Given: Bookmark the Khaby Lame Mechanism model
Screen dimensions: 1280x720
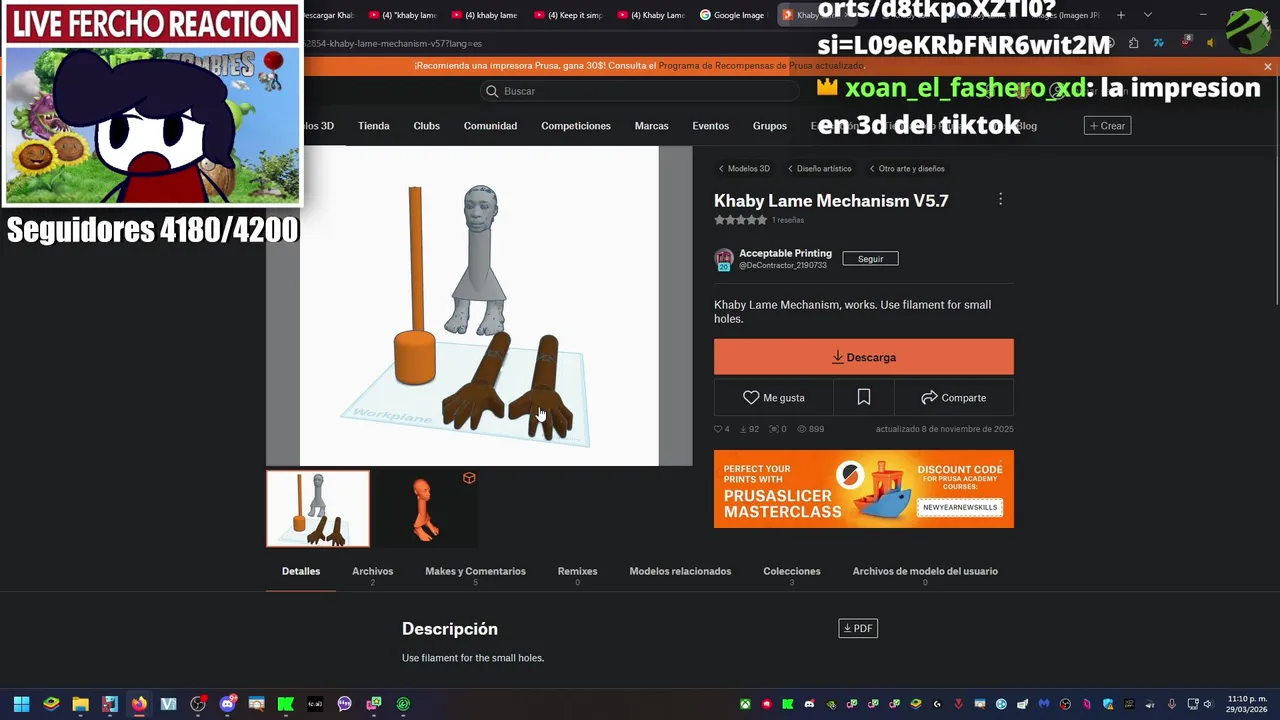Looking at the screenshot, I should click(864, 397).
